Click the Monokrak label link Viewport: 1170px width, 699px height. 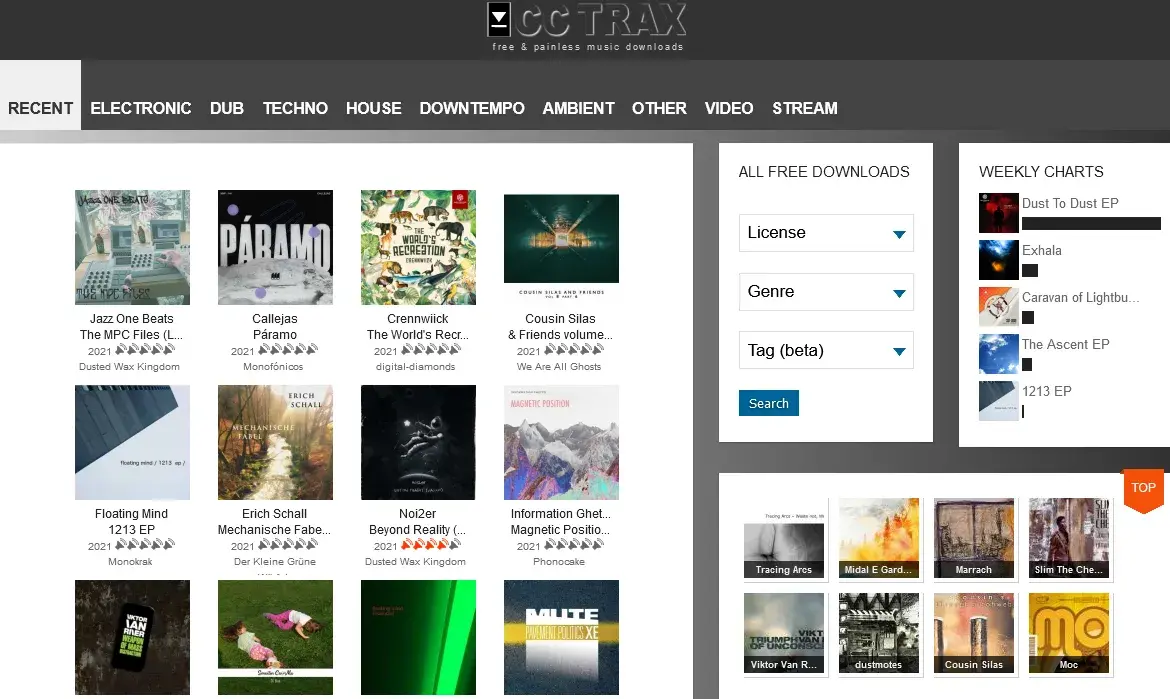tap(130, 562)
